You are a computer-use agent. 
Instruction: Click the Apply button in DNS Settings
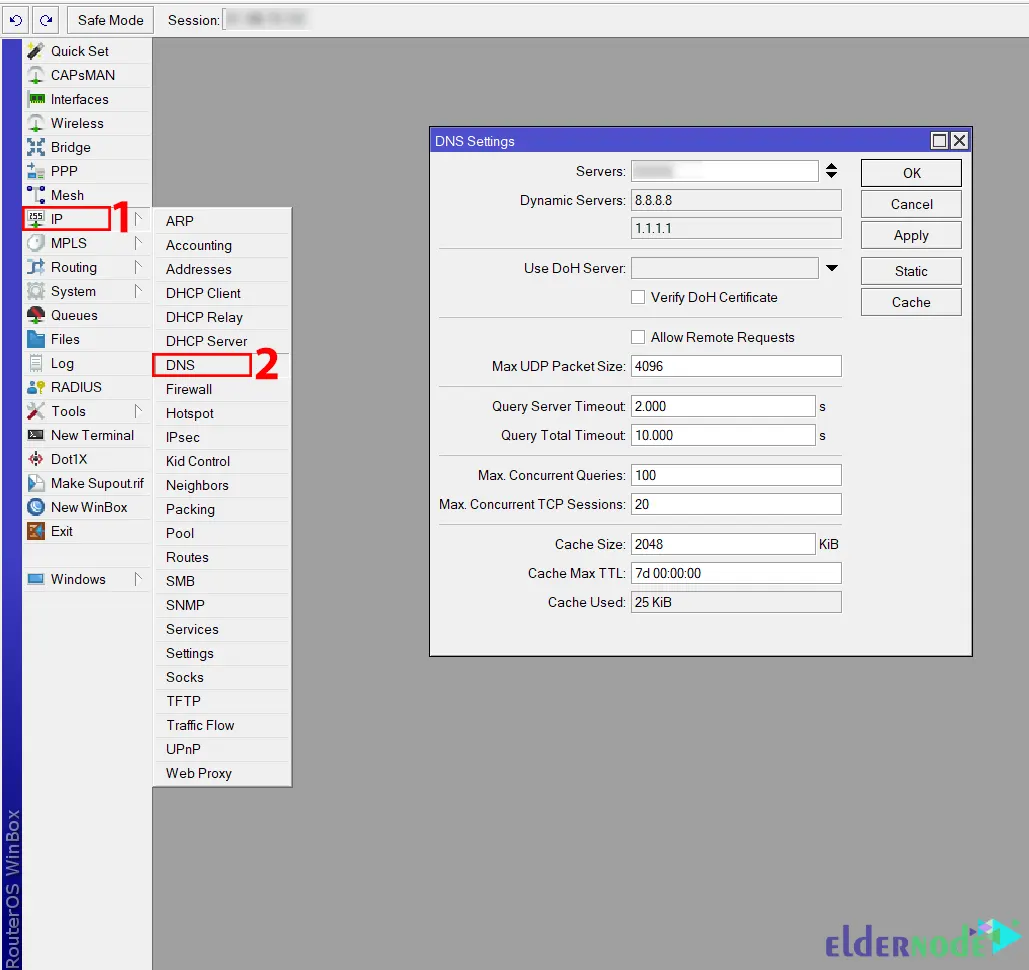click(911, 235)
